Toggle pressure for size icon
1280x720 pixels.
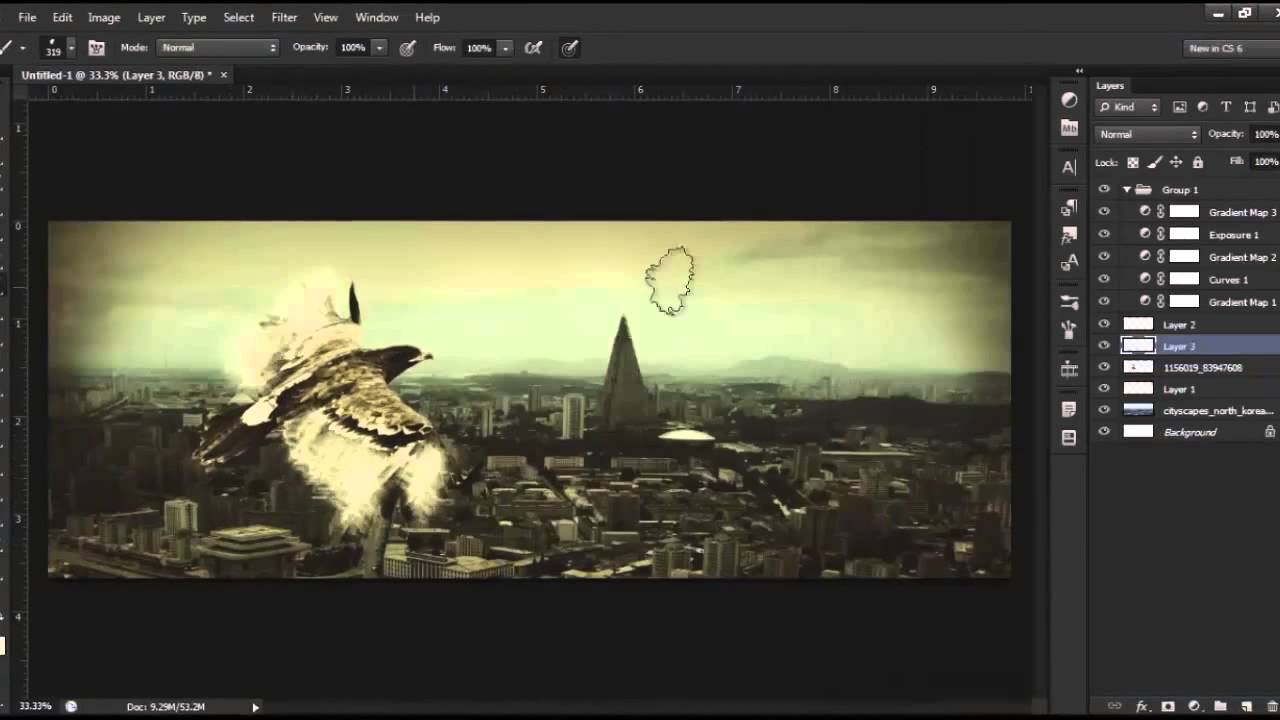(570, 48)
